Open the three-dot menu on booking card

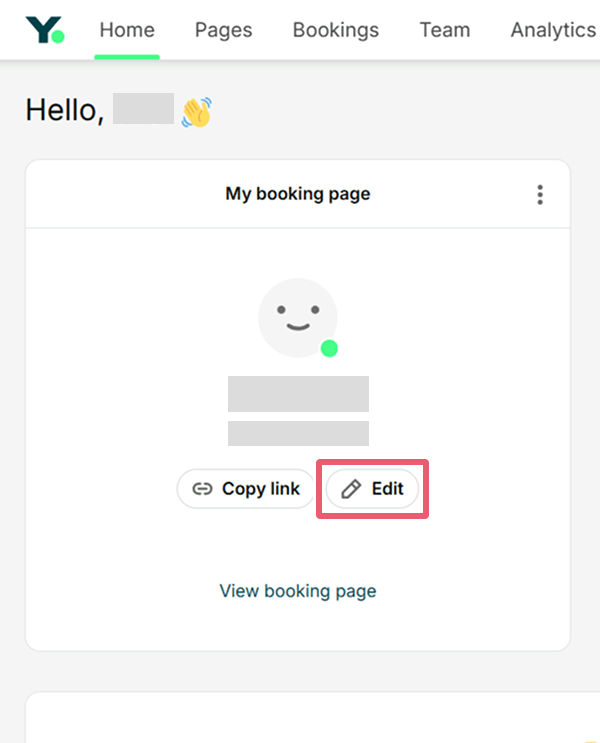click(x=540, y=194)
